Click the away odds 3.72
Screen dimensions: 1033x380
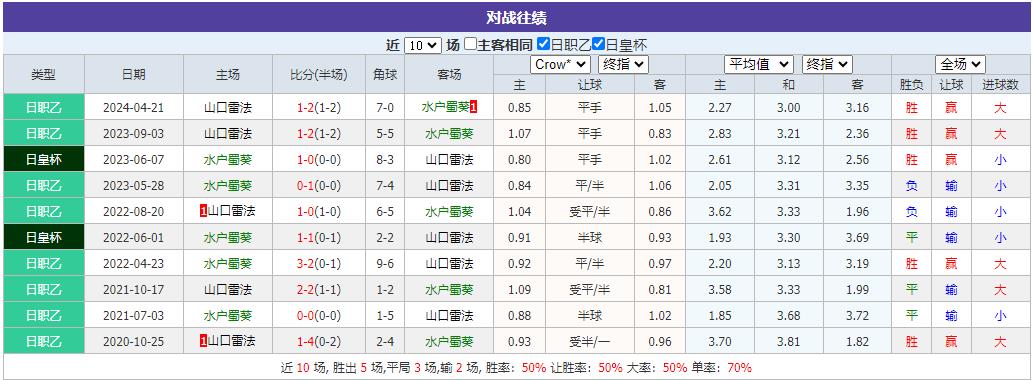coord(857,315)
